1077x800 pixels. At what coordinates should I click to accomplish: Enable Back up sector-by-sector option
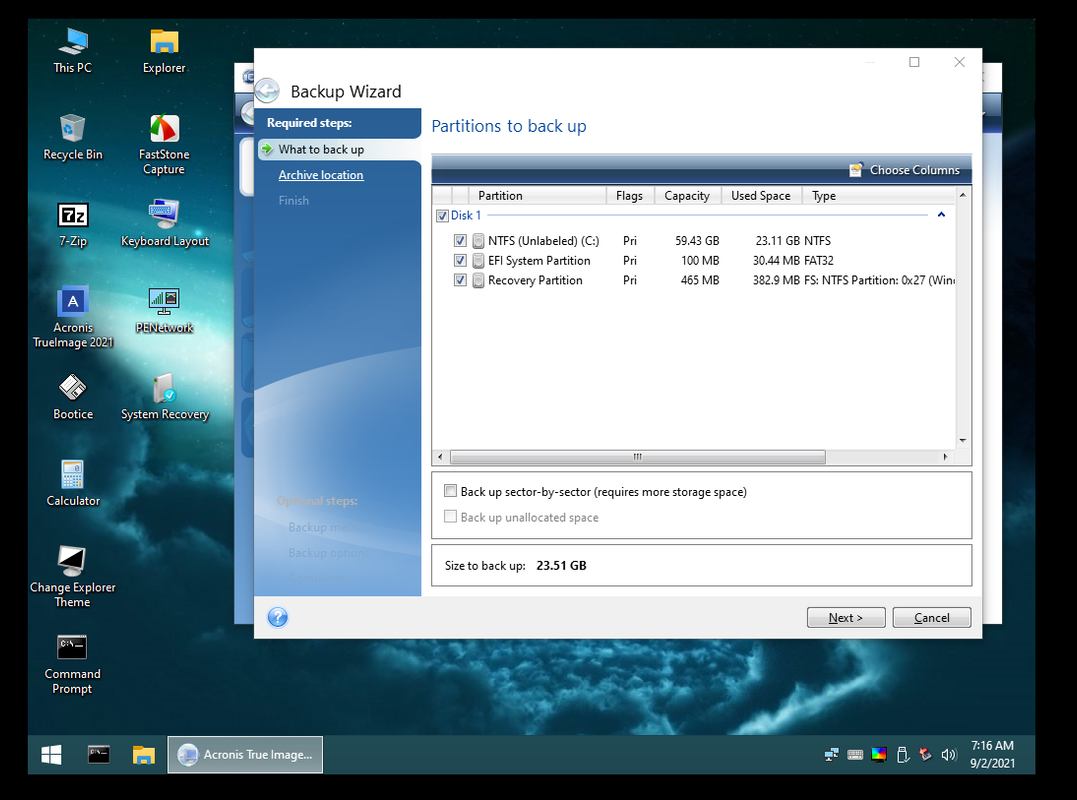click(x=451, y=491)
